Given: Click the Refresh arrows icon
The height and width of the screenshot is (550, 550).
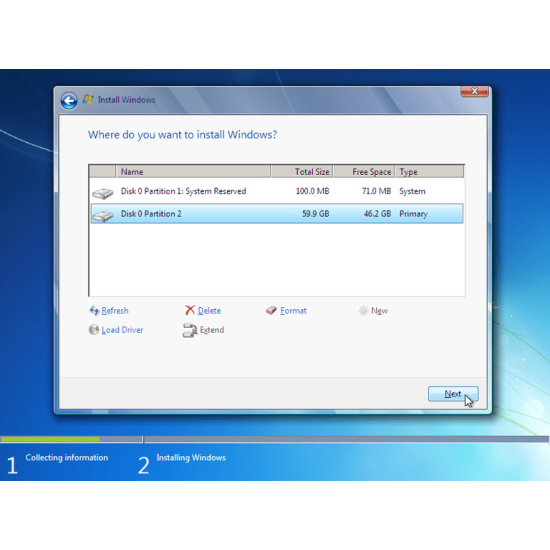Looking at the screenshot, I should 94,310.
